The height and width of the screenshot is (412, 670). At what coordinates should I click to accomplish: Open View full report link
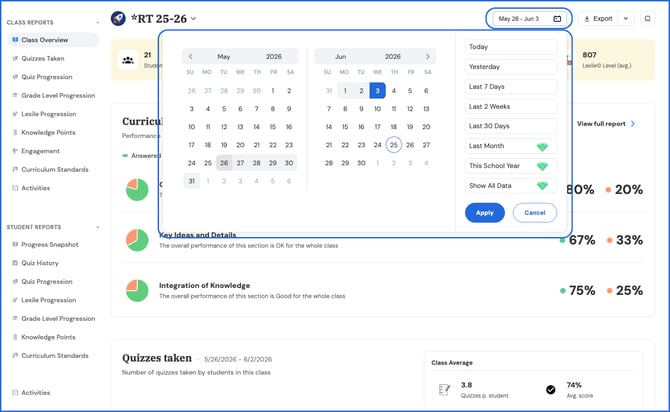click(606, 124)
